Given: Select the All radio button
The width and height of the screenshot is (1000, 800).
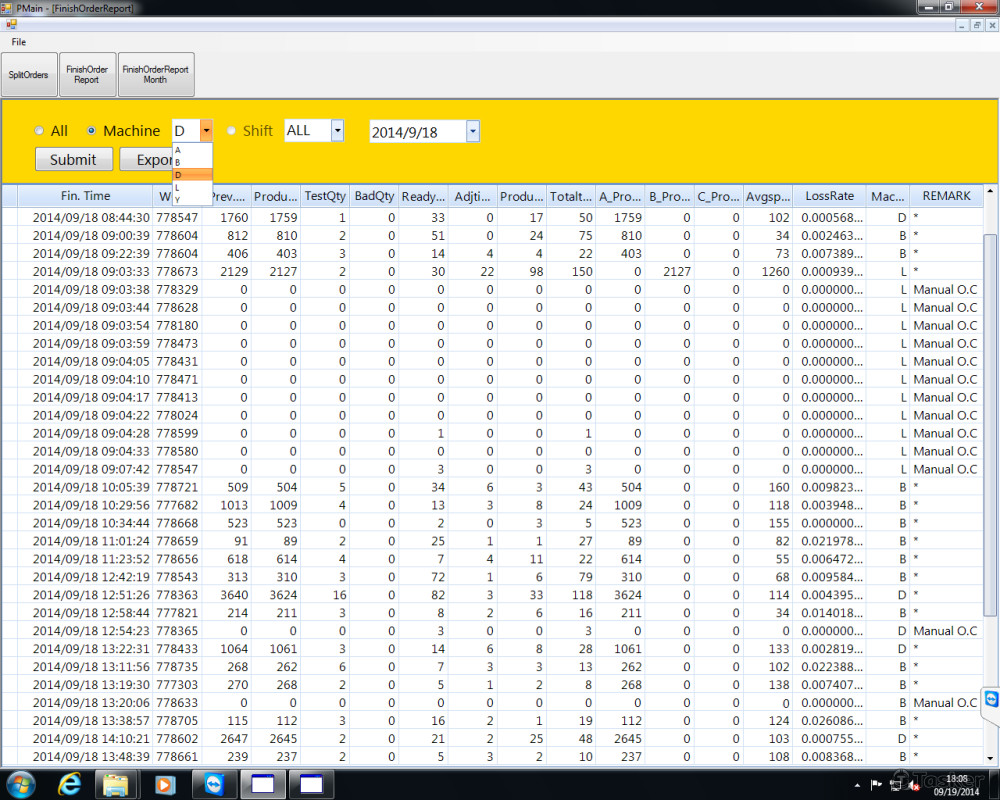Looking at the screenshot, I should (x=39, y=131).
